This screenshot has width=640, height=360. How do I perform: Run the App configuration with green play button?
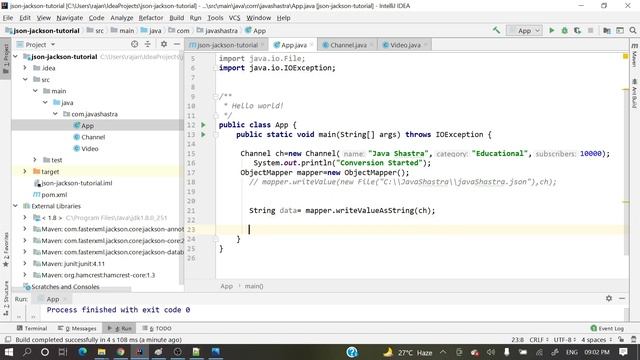(x=552, y=30)
